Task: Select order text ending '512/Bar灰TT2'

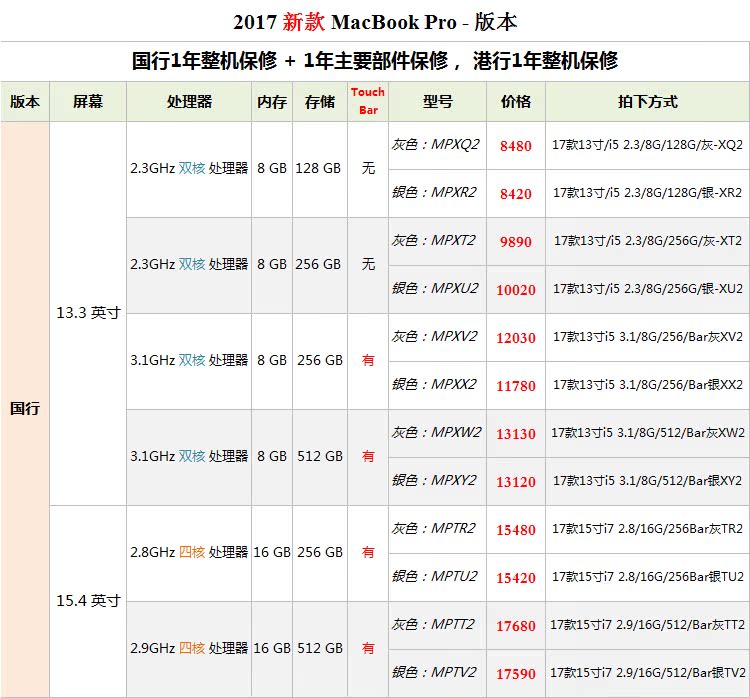Action: (x=648, y=624)
